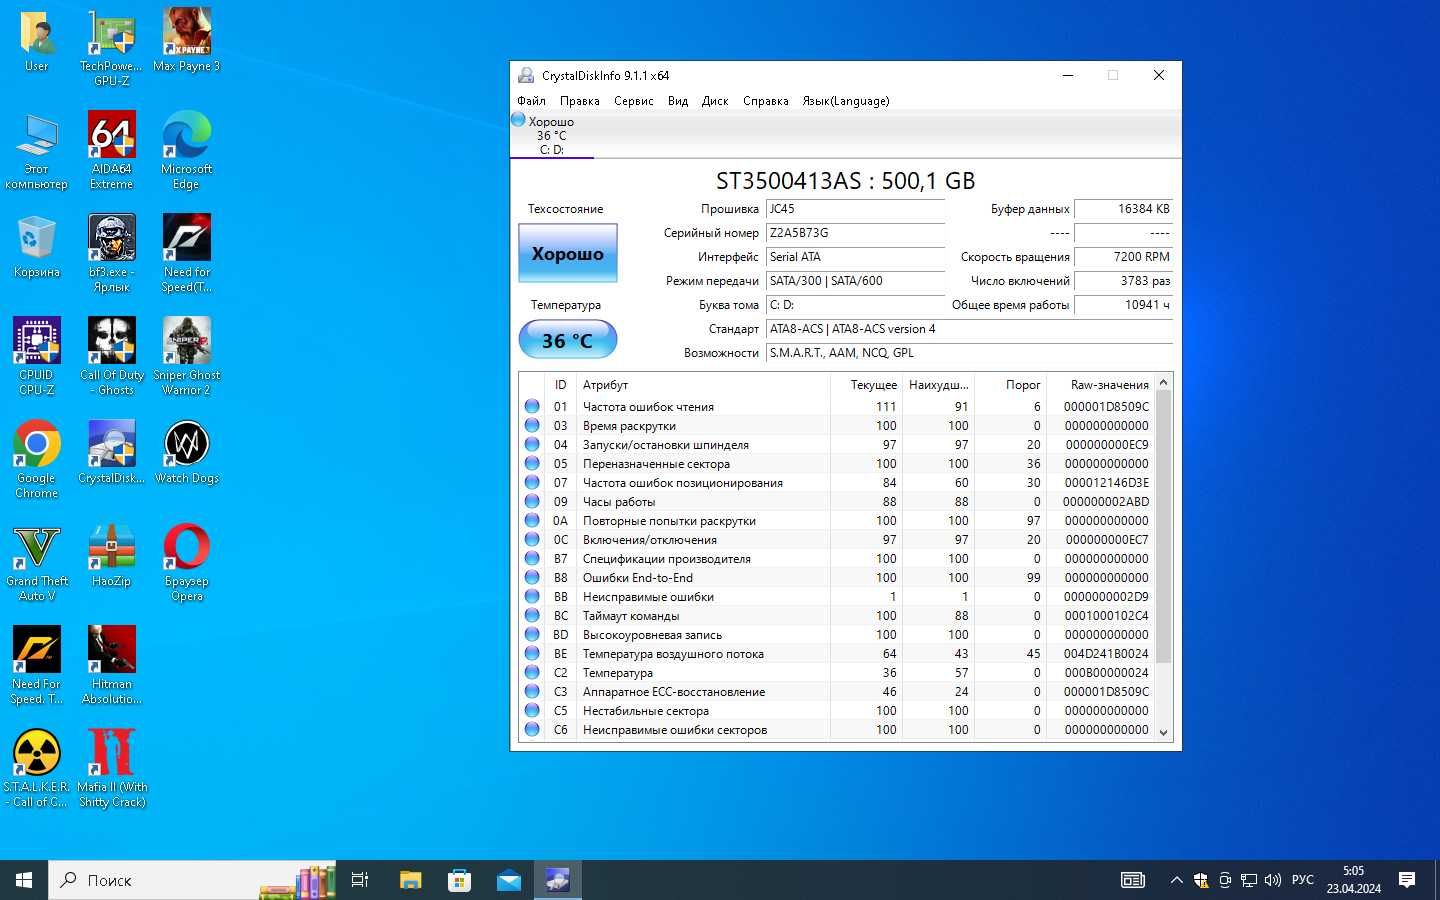This screenshot has height=900, width=1440.
Task: Open the Язык(Language) menu
Action: [x=846, y=101]
